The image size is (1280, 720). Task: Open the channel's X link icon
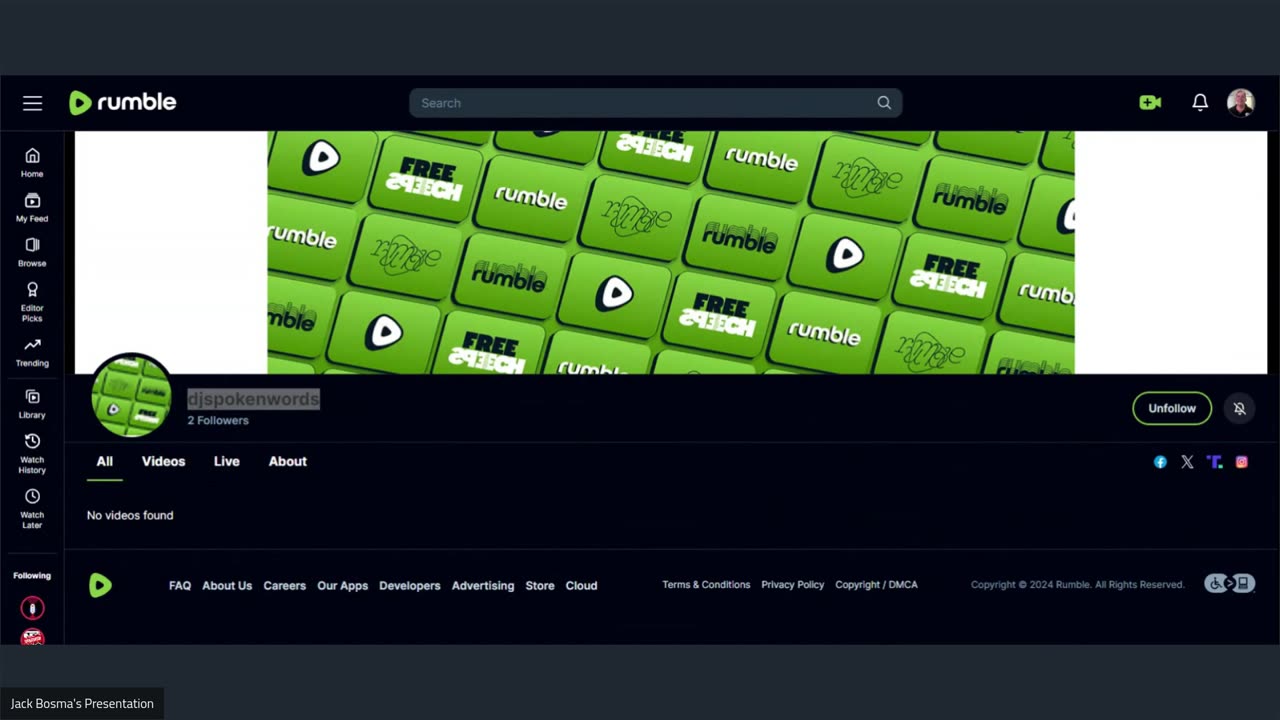click(1187, 462)
